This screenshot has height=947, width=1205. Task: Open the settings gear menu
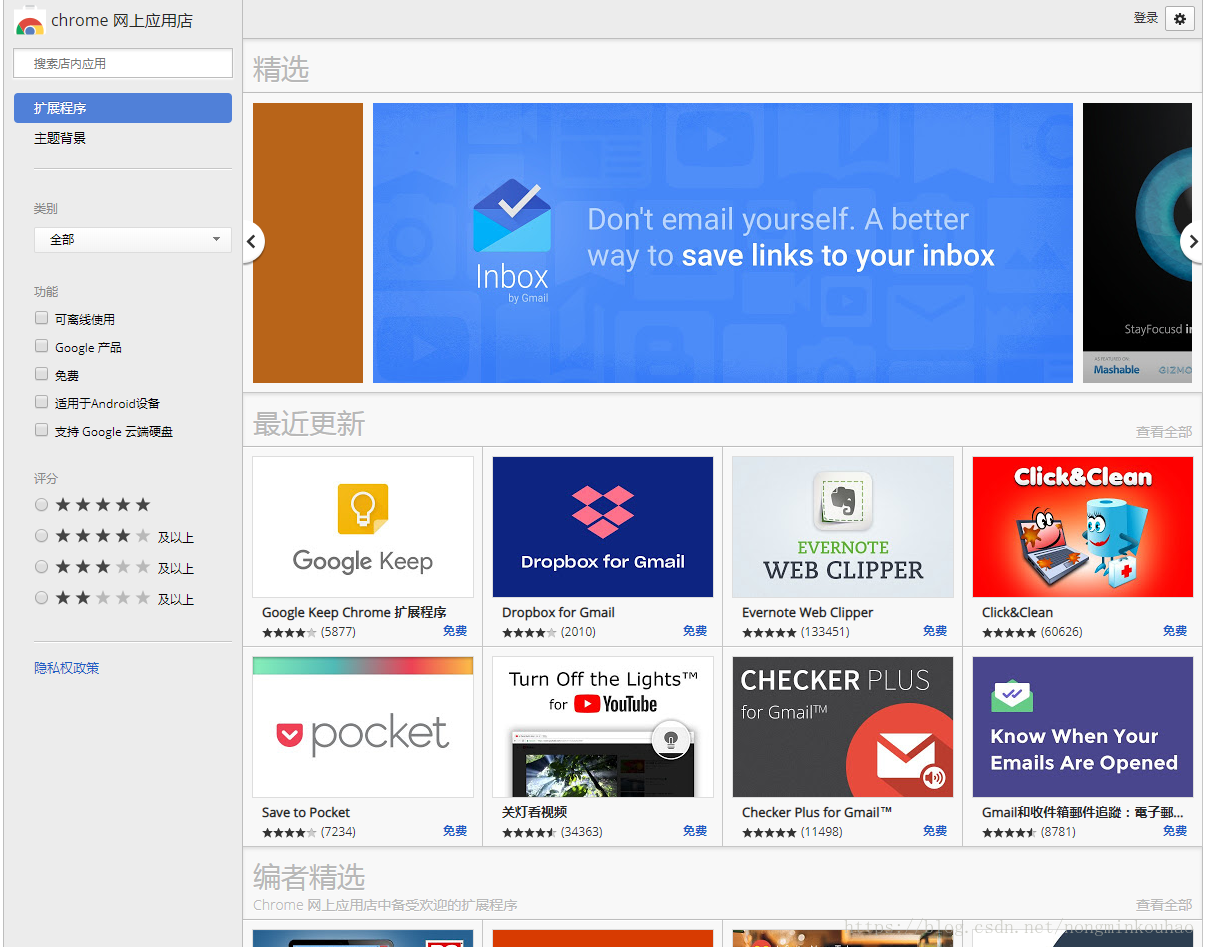click(1180, 18)
